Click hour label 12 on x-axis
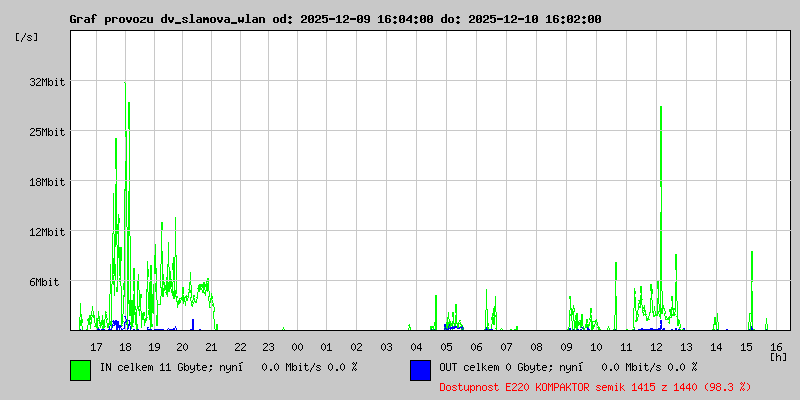Viewport: 800px width, 400px height. point(656,347)
